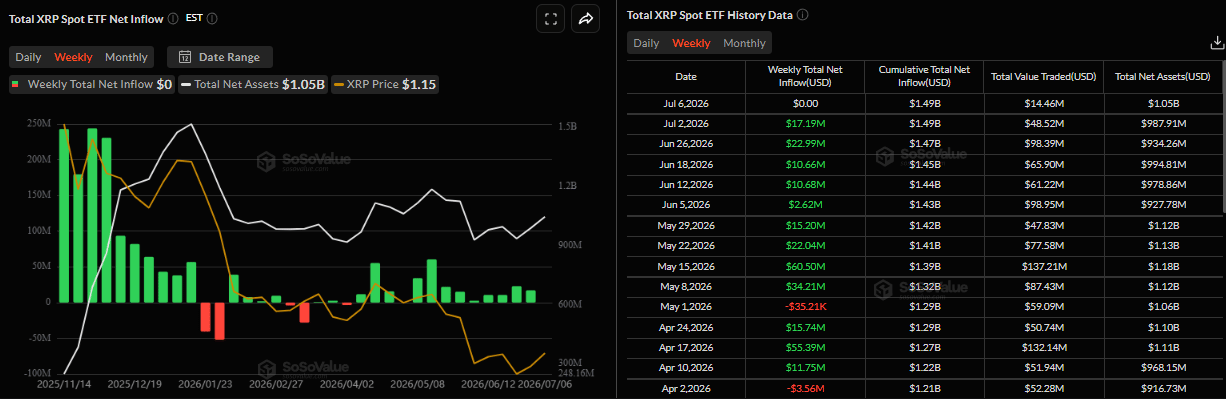
Task: Click the $22.99M net inflow value
Action: (805, 144)
